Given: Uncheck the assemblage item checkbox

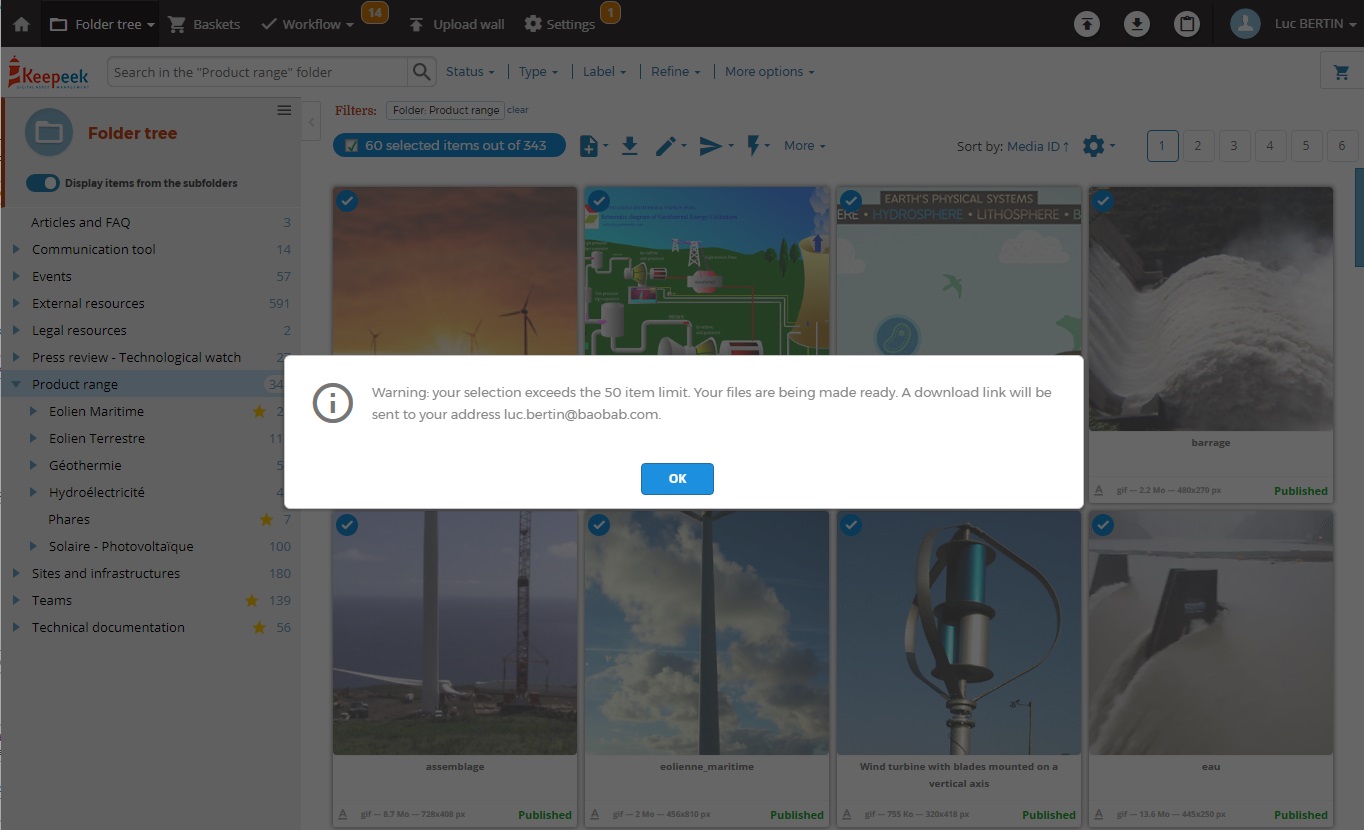Looking at the screenshot, I should pos(347,525).
